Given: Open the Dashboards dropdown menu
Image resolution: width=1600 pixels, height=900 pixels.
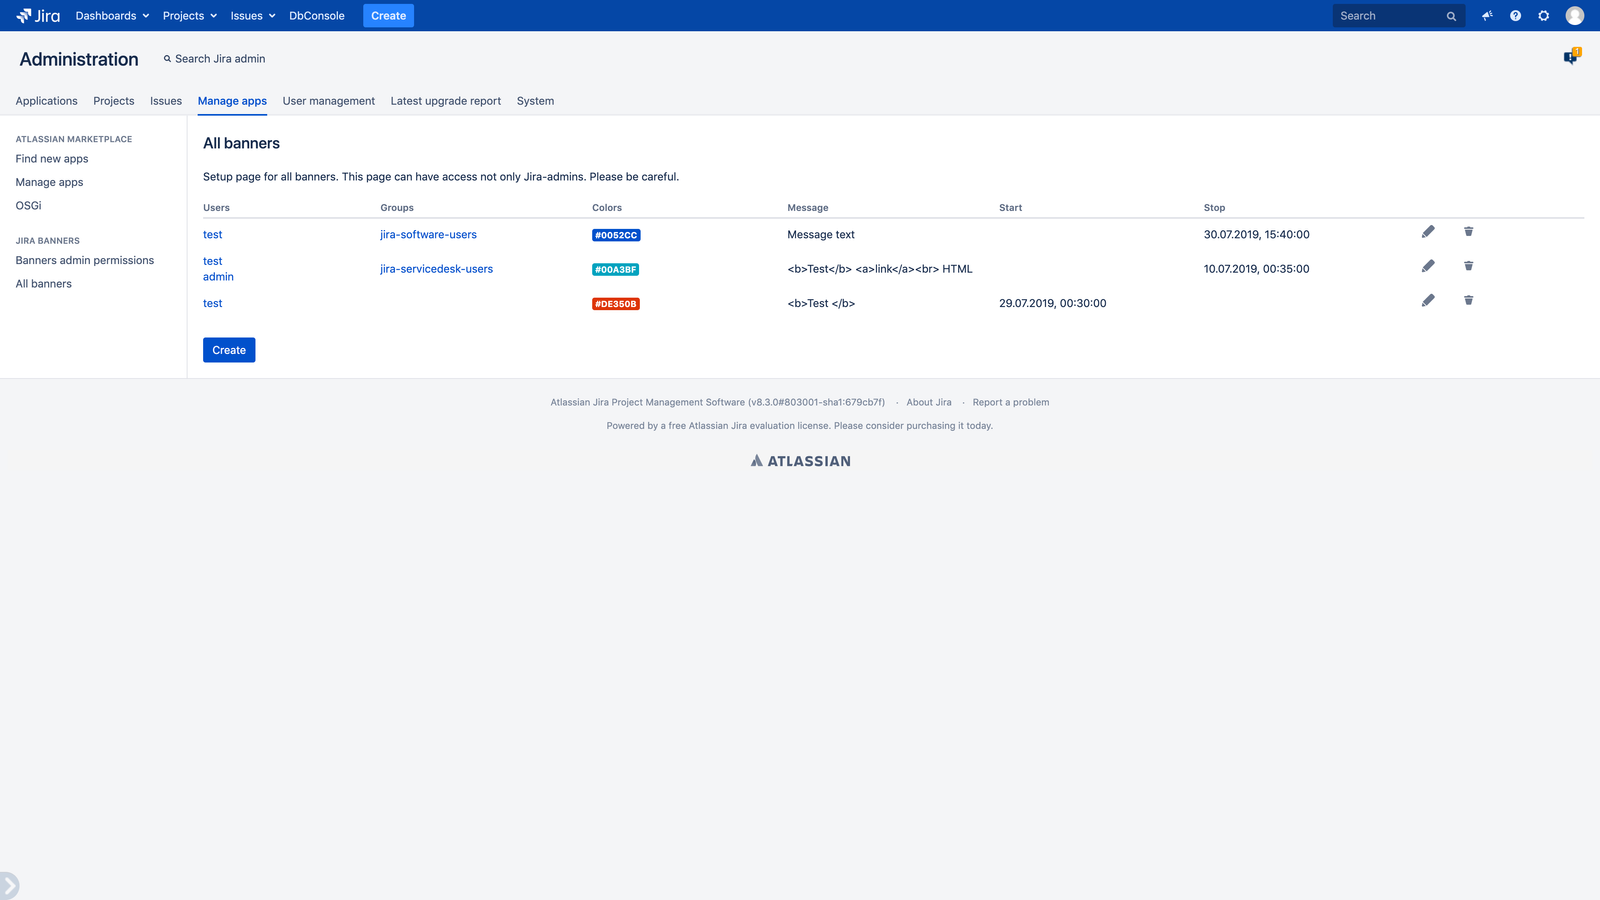Looking at the screenshot, I should 112,16.
